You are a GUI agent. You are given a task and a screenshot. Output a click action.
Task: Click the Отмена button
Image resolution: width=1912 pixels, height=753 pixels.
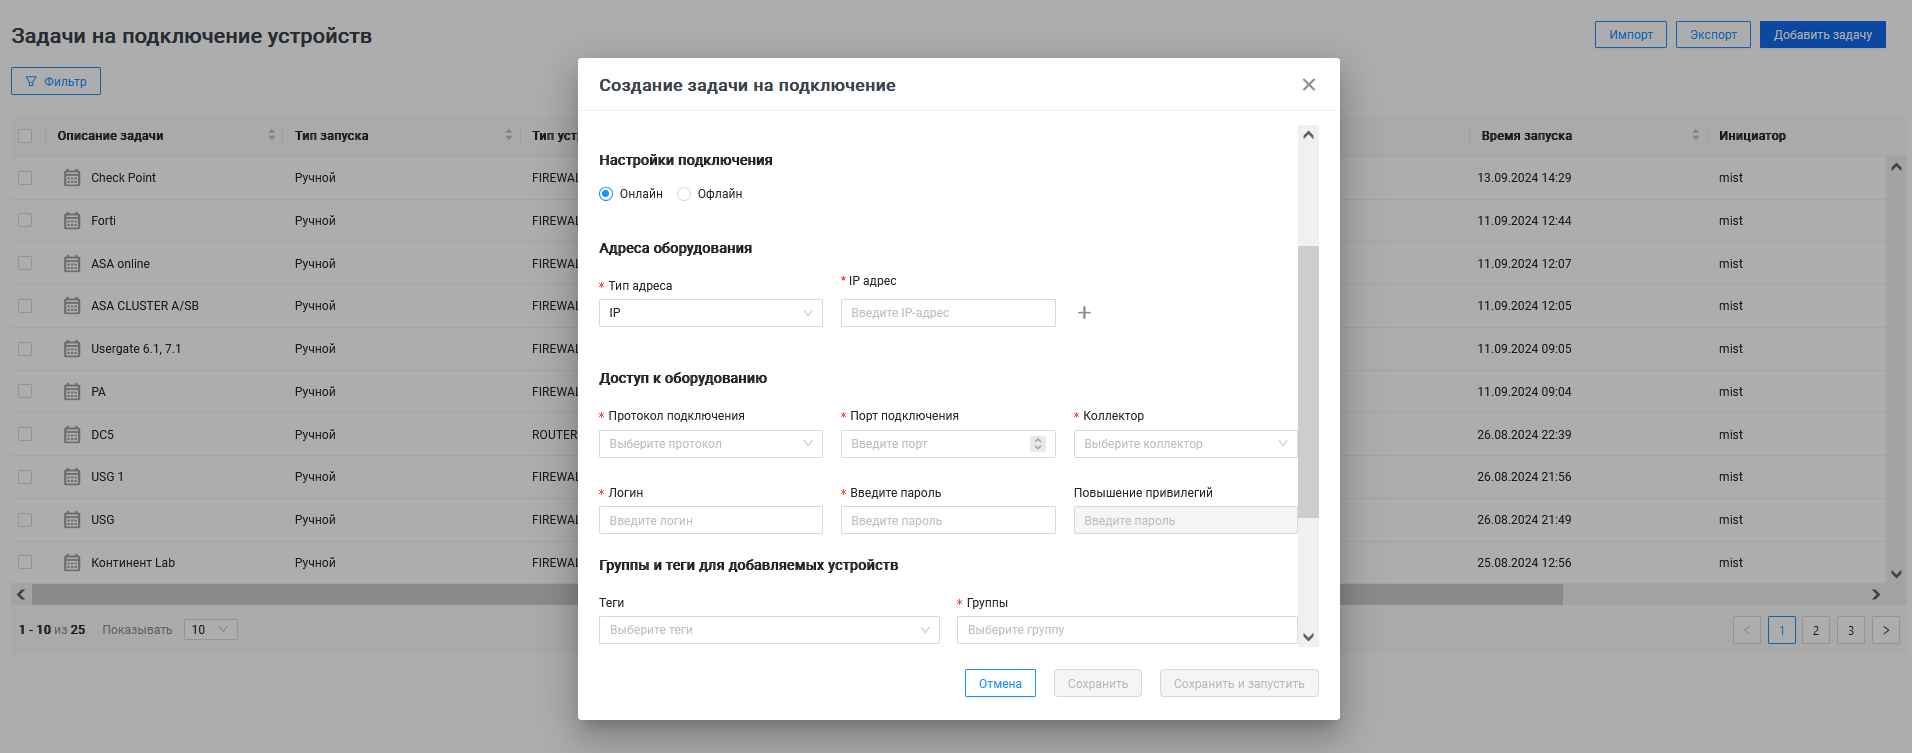(x=1000, y=684)
